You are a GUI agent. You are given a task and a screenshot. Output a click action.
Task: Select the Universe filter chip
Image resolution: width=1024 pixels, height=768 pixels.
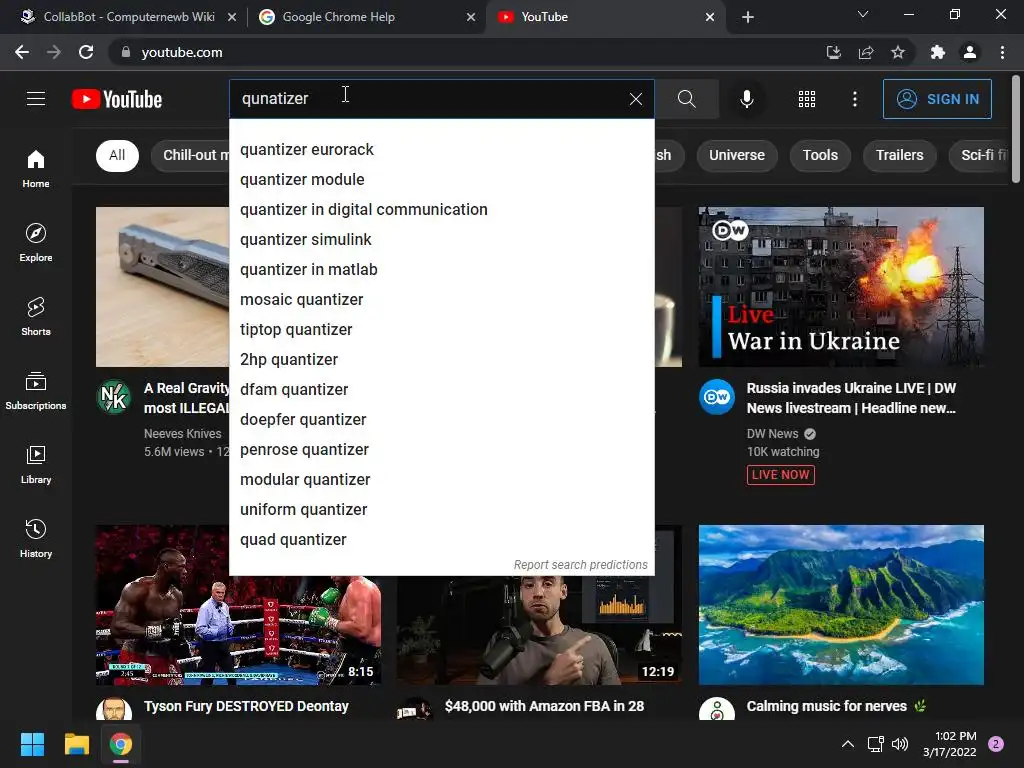coord(737,155)
